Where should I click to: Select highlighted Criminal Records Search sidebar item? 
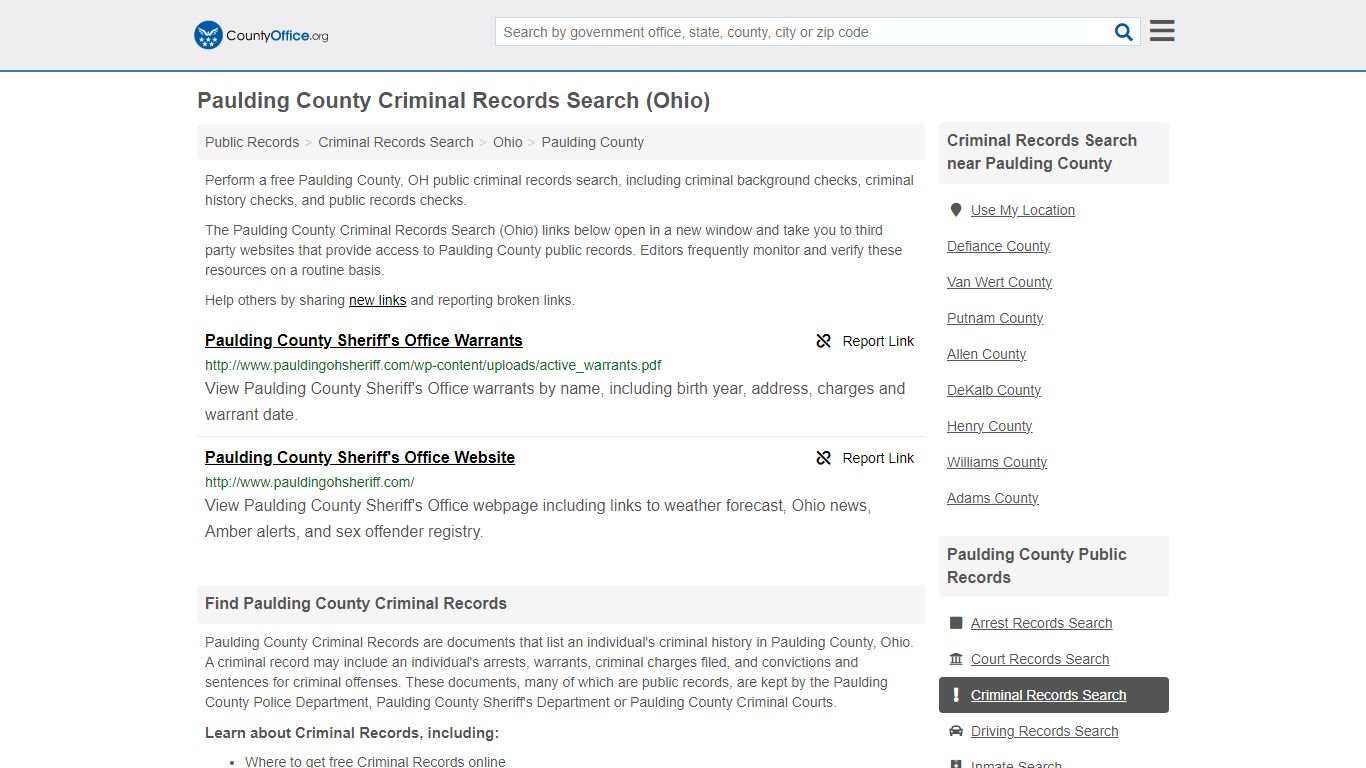1048,695
